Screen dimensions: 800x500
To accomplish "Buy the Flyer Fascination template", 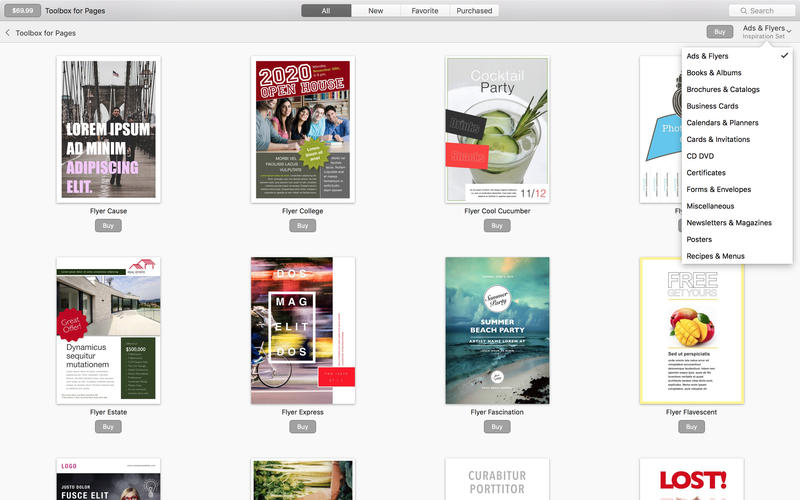I will point(497,427).
